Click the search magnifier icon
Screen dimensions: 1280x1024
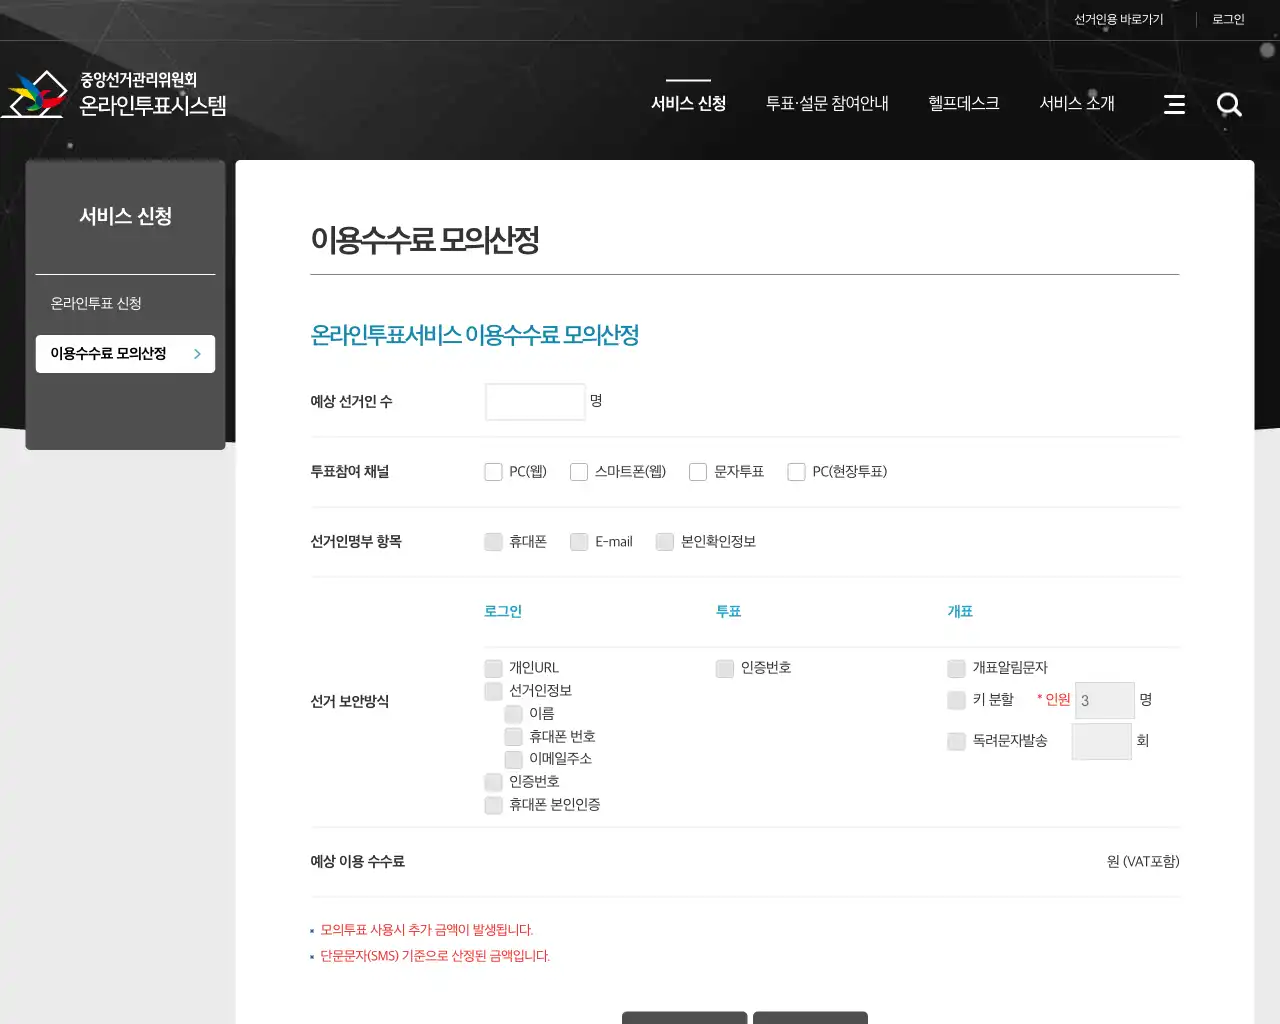[x=1229, y=104]
